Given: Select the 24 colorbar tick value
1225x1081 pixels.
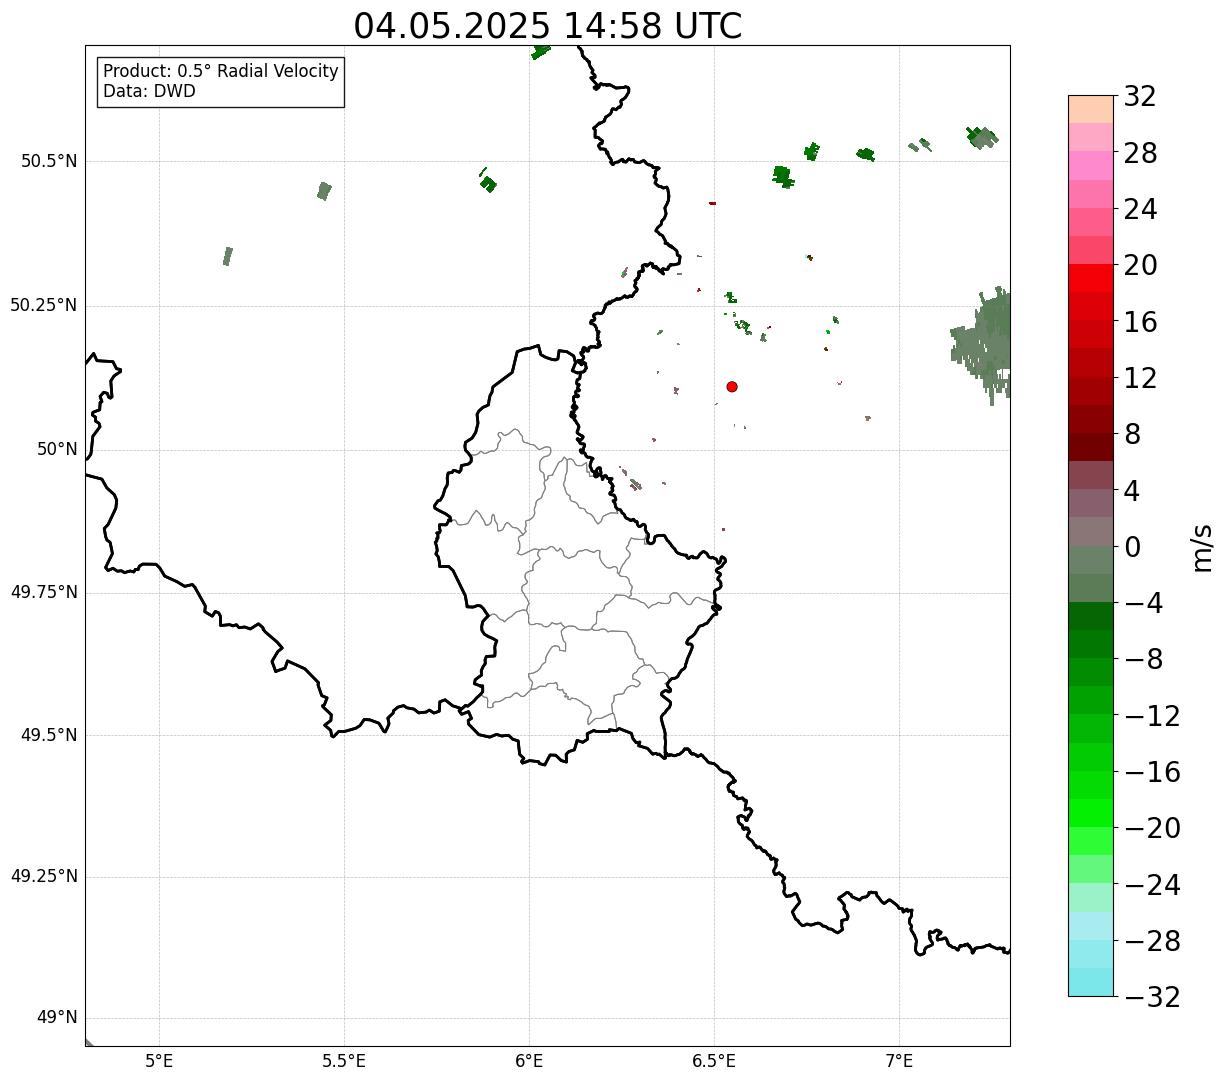Looking at the screenshot, I should [1140, 210].
